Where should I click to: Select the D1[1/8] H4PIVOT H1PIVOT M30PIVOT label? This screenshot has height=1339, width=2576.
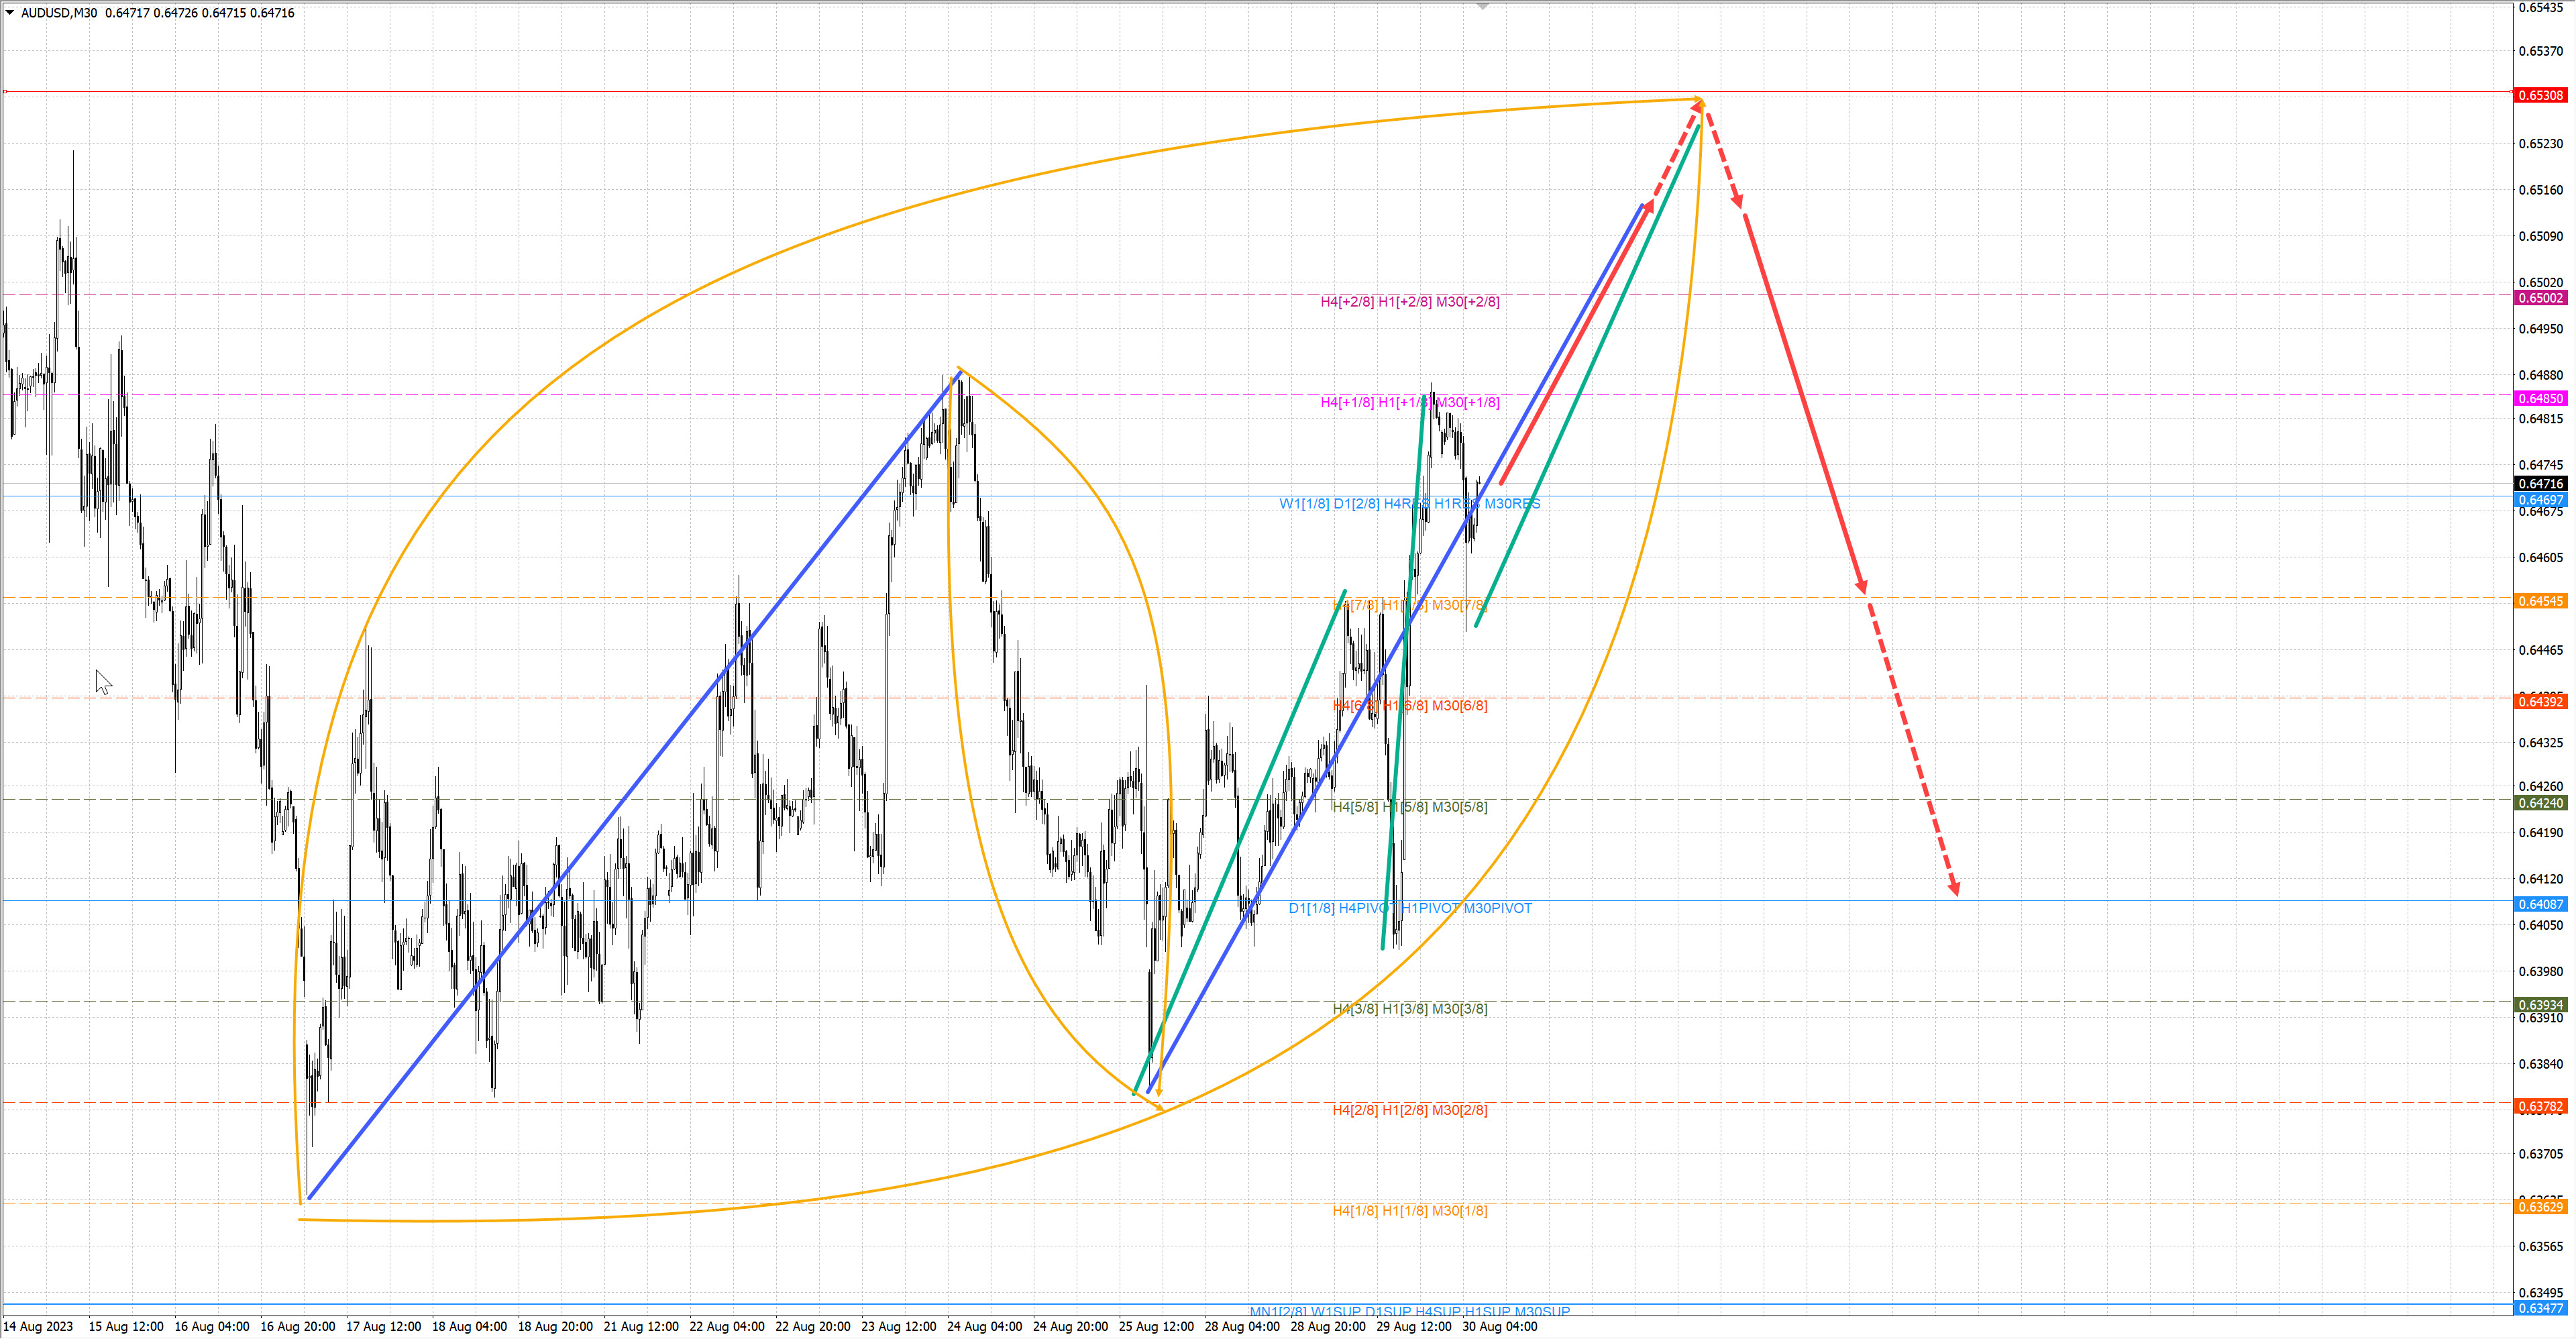point(1409,908)
